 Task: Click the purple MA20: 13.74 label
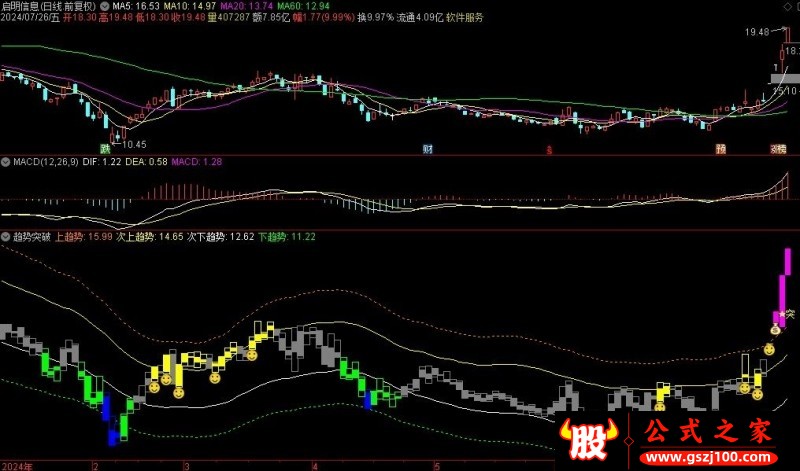[246, 7]
